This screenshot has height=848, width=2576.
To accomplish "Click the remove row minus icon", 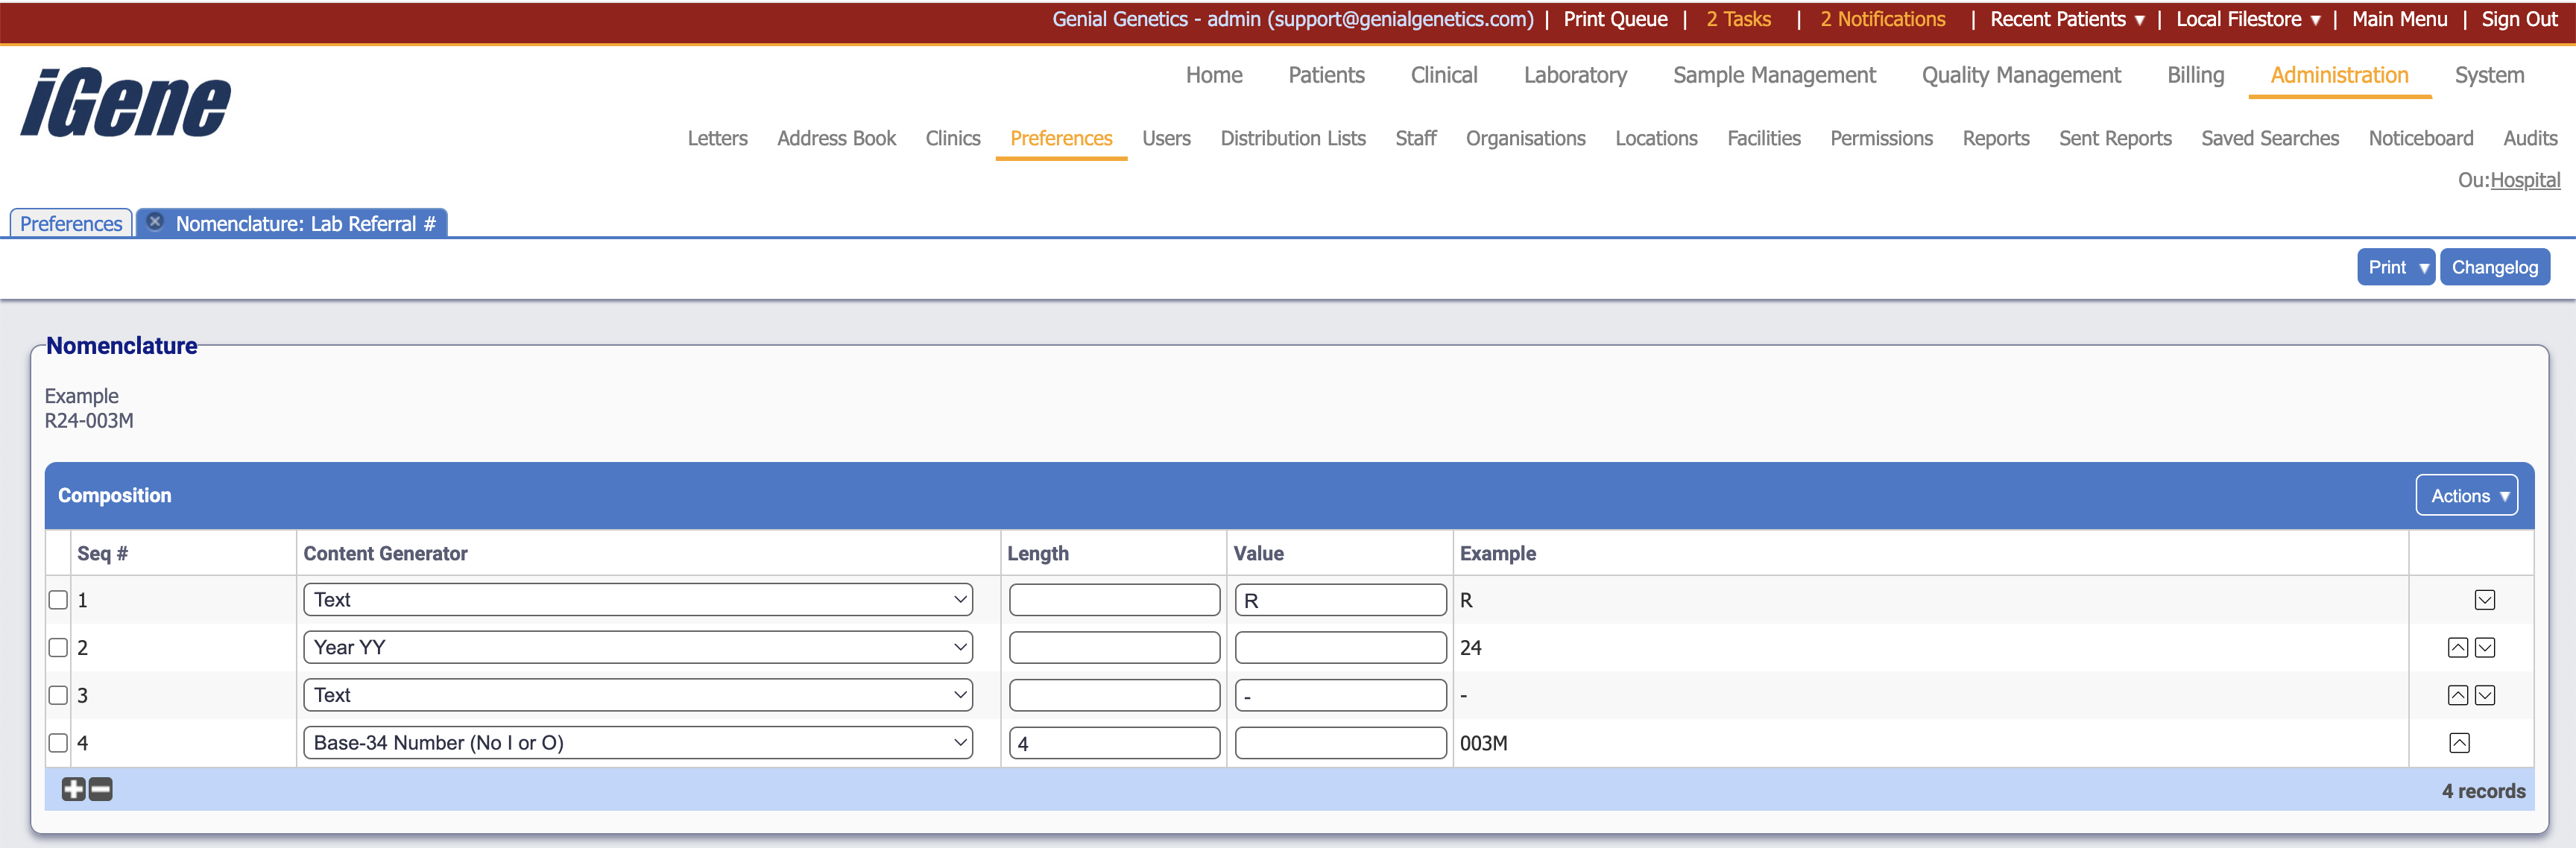I will tap(101, 790).
